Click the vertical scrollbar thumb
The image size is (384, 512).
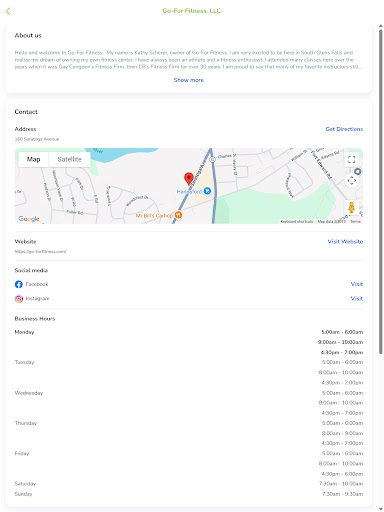click(381, 192)
